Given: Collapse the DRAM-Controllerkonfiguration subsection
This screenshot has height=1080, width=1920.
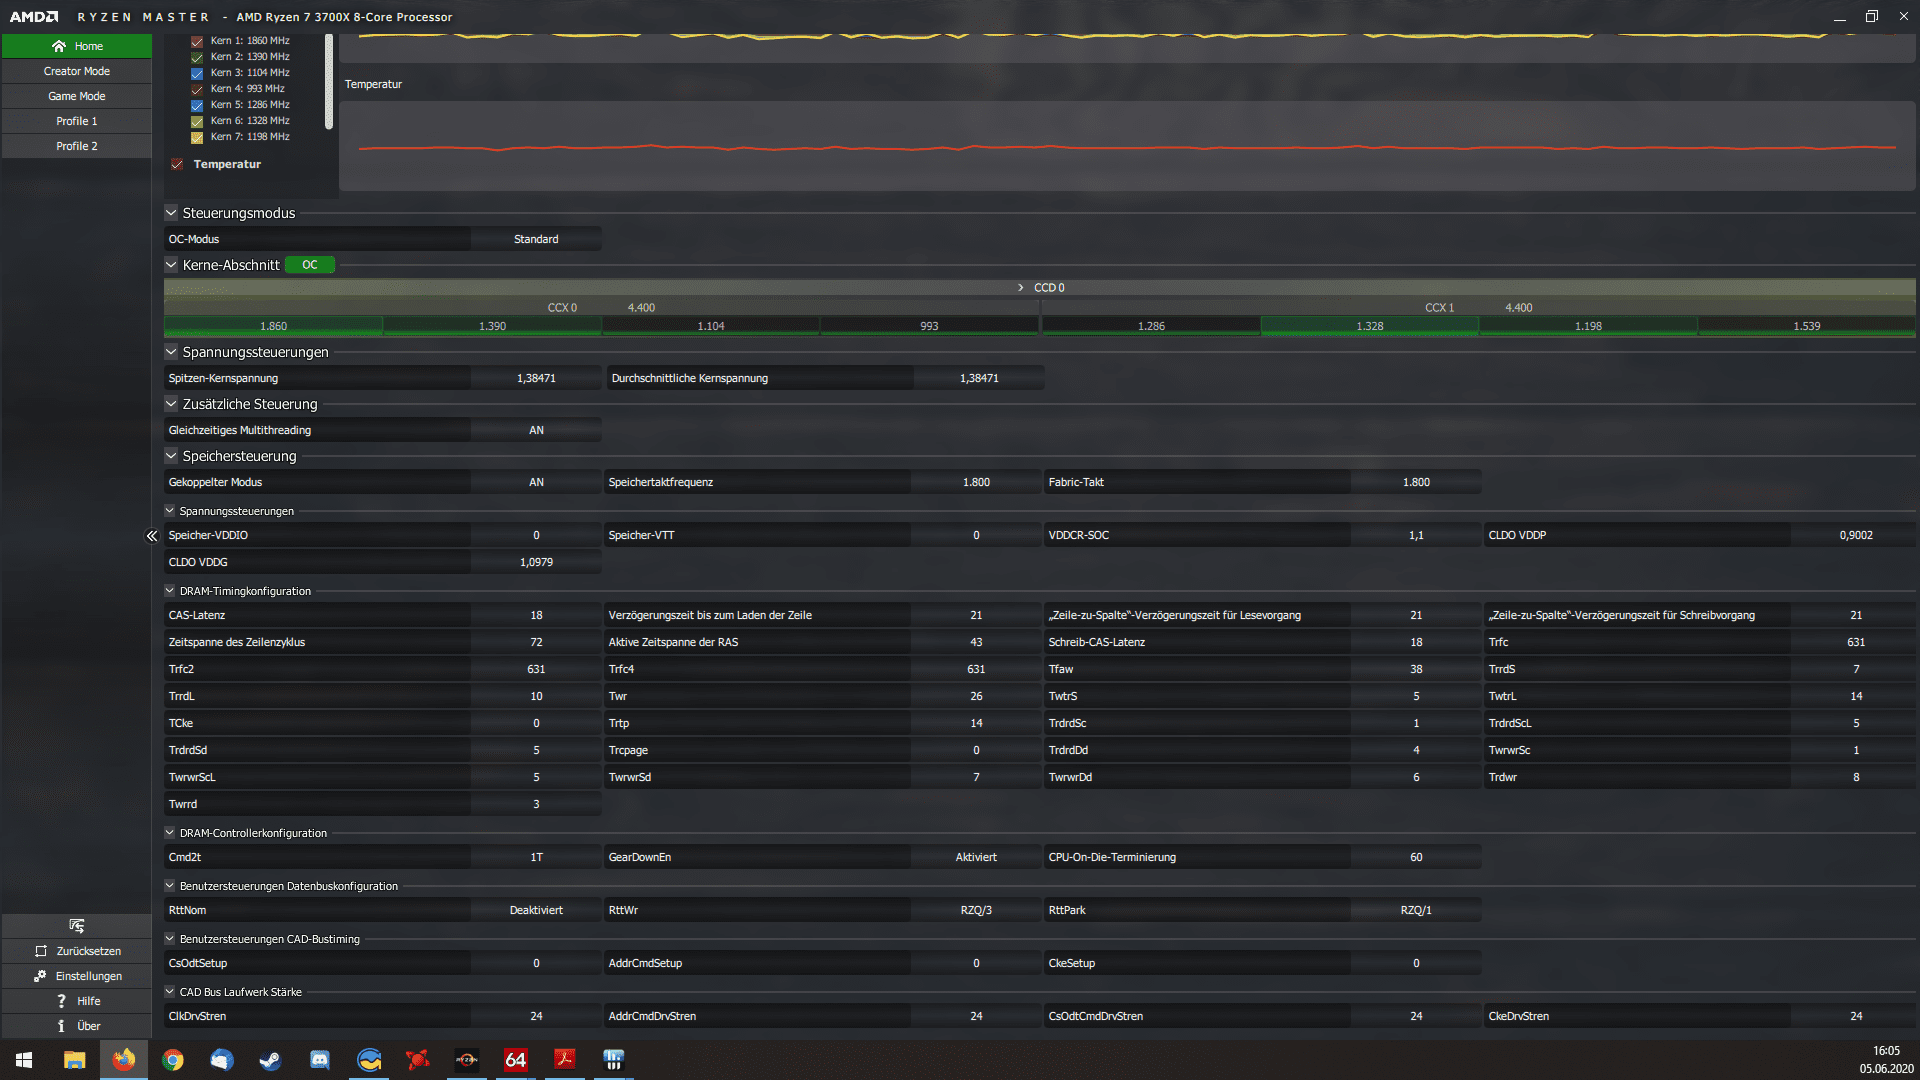Looking at the screenshot, I should click(170, 833).
